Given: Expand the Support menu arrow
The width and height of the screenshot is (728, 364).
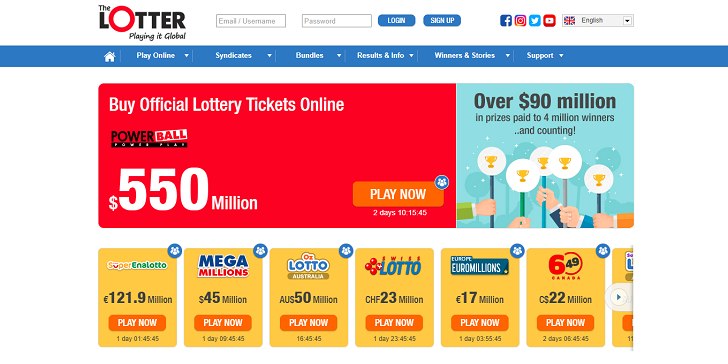Looking at the screenshot, I should coord(561,56).
